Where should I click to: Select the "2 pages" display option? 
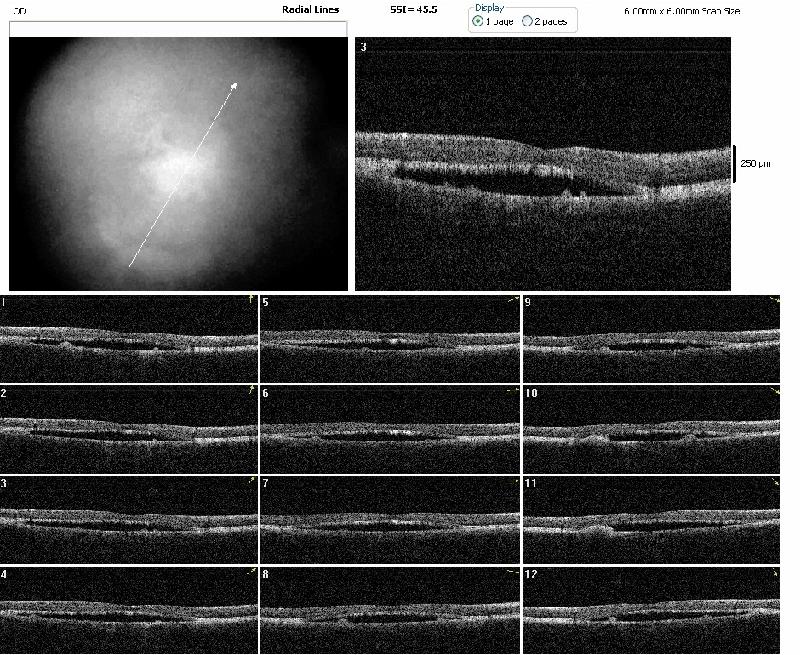[527, 21]
